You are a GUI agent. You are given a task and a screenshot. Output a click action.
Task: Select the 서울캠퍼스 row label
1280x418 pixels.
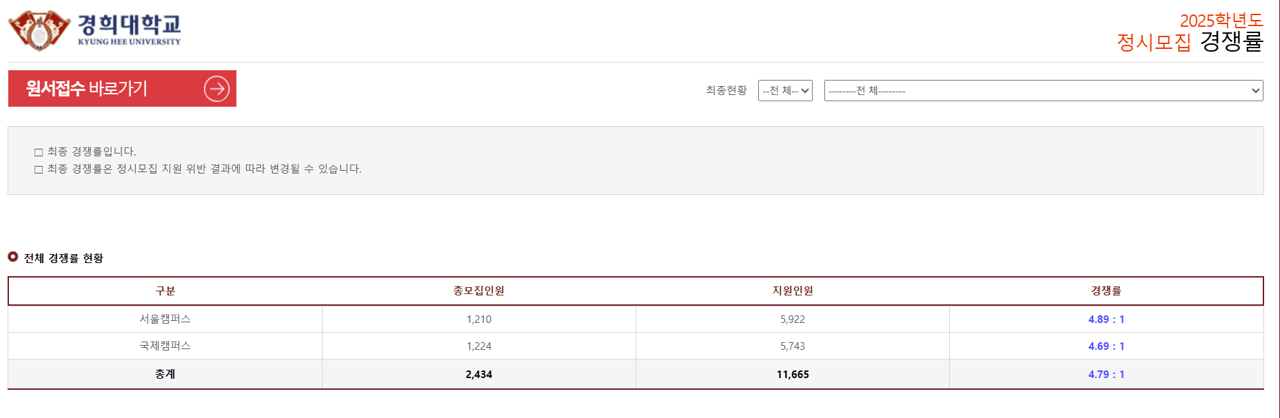(165, 319)
